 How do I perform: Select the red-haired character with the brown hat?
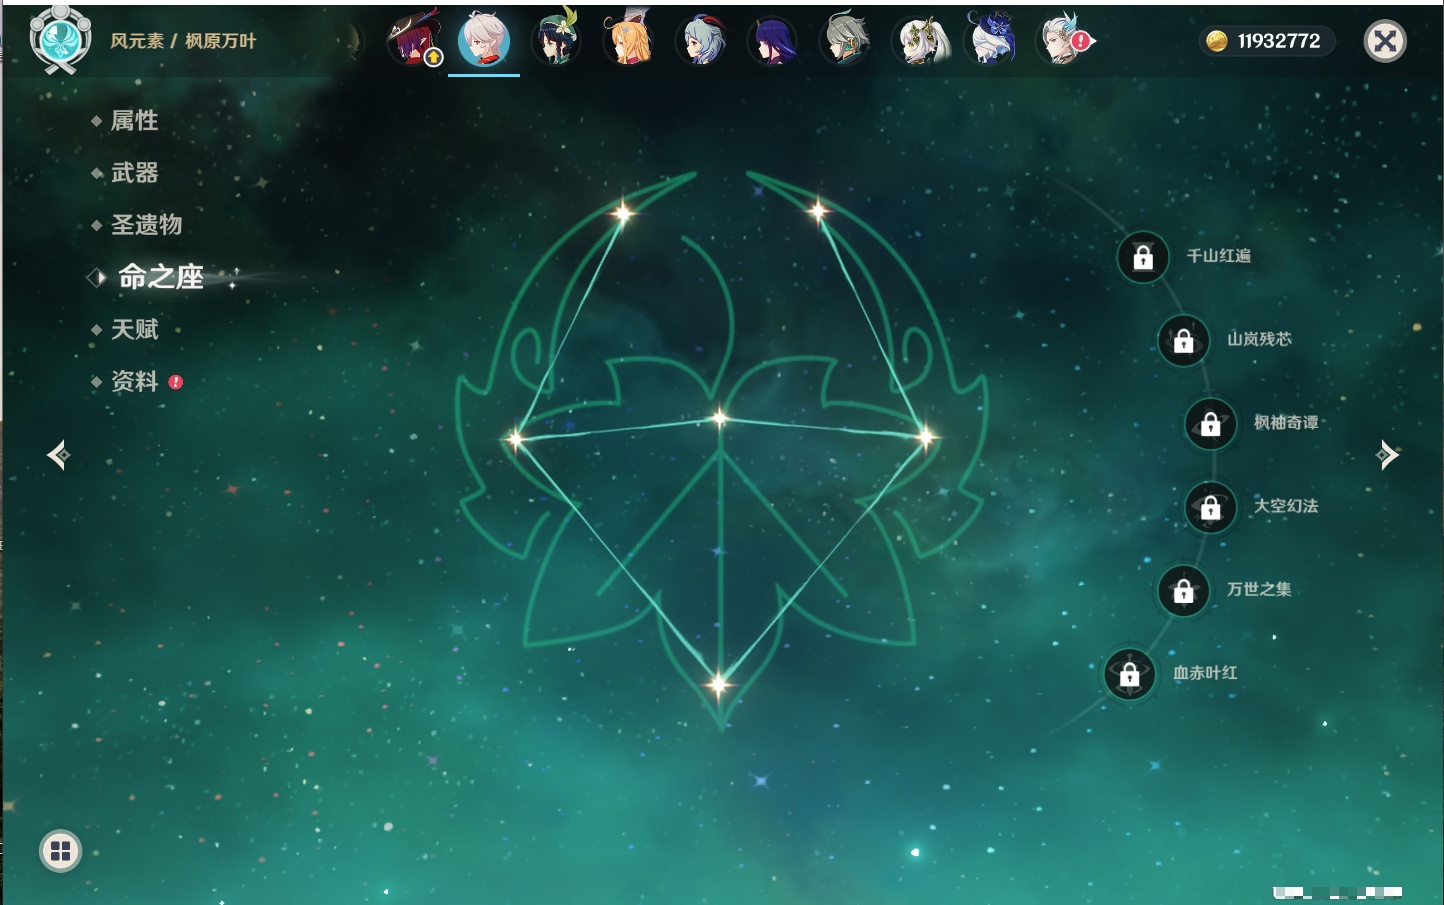413,40
